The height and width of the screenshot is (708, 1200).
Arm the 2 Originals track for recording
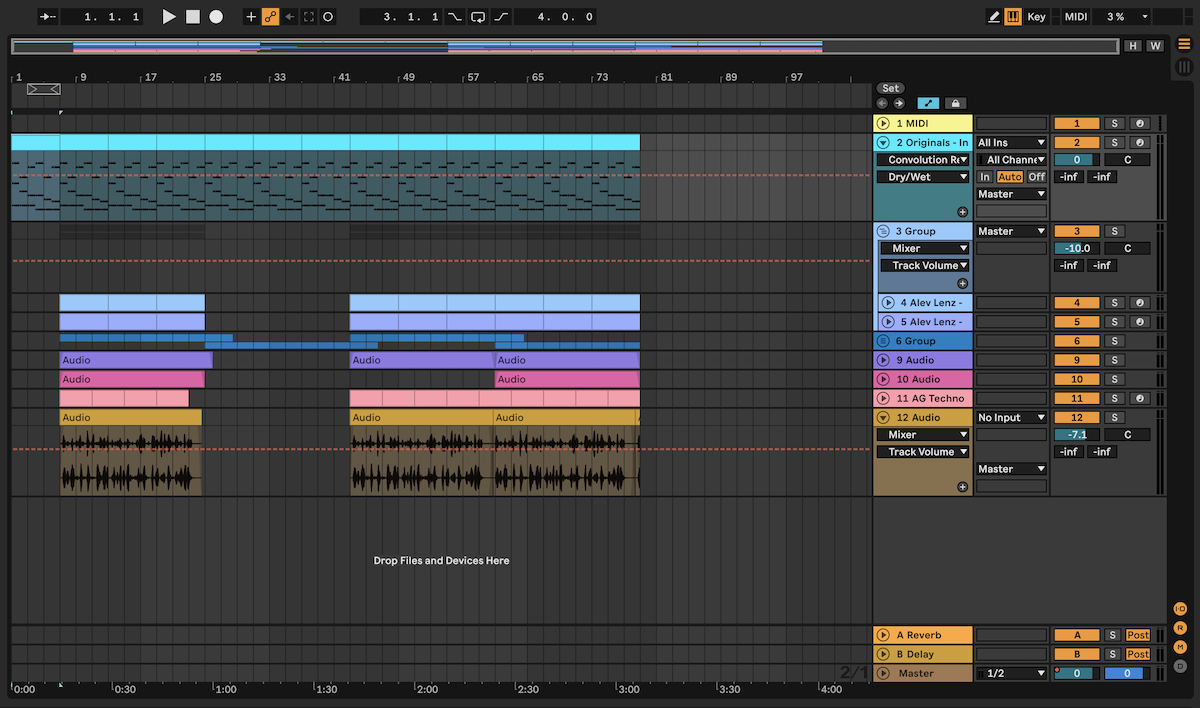pyautogui.click(x=1139, y=143)
